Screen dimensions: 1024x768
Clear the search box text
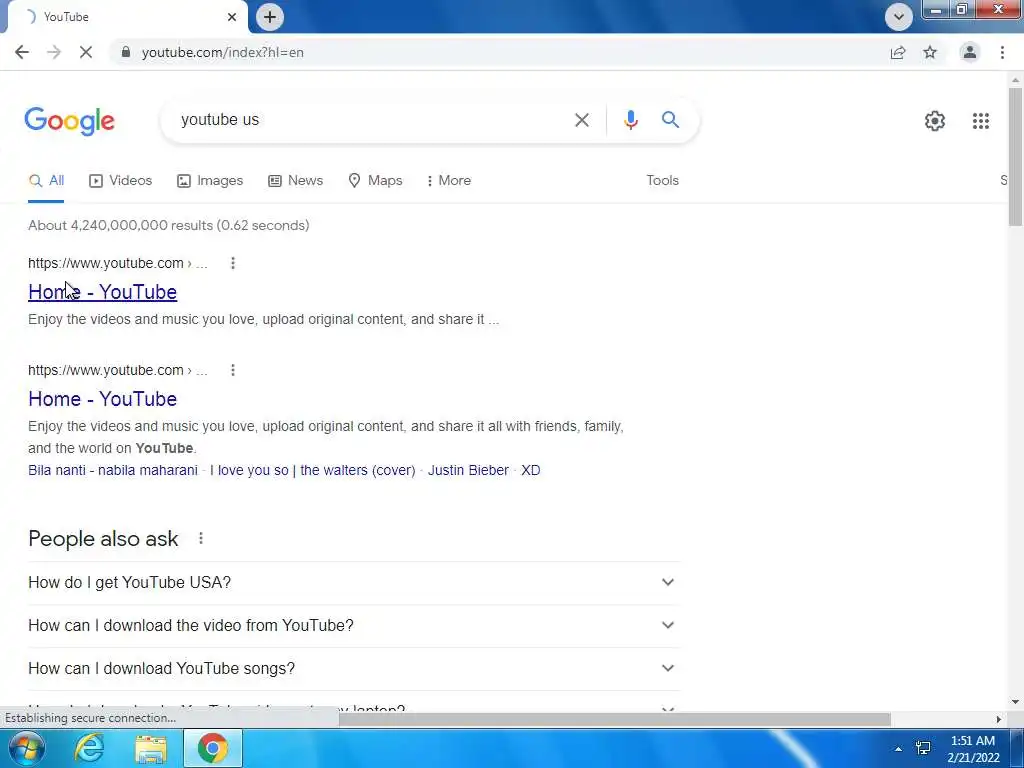tap(582, 120)
